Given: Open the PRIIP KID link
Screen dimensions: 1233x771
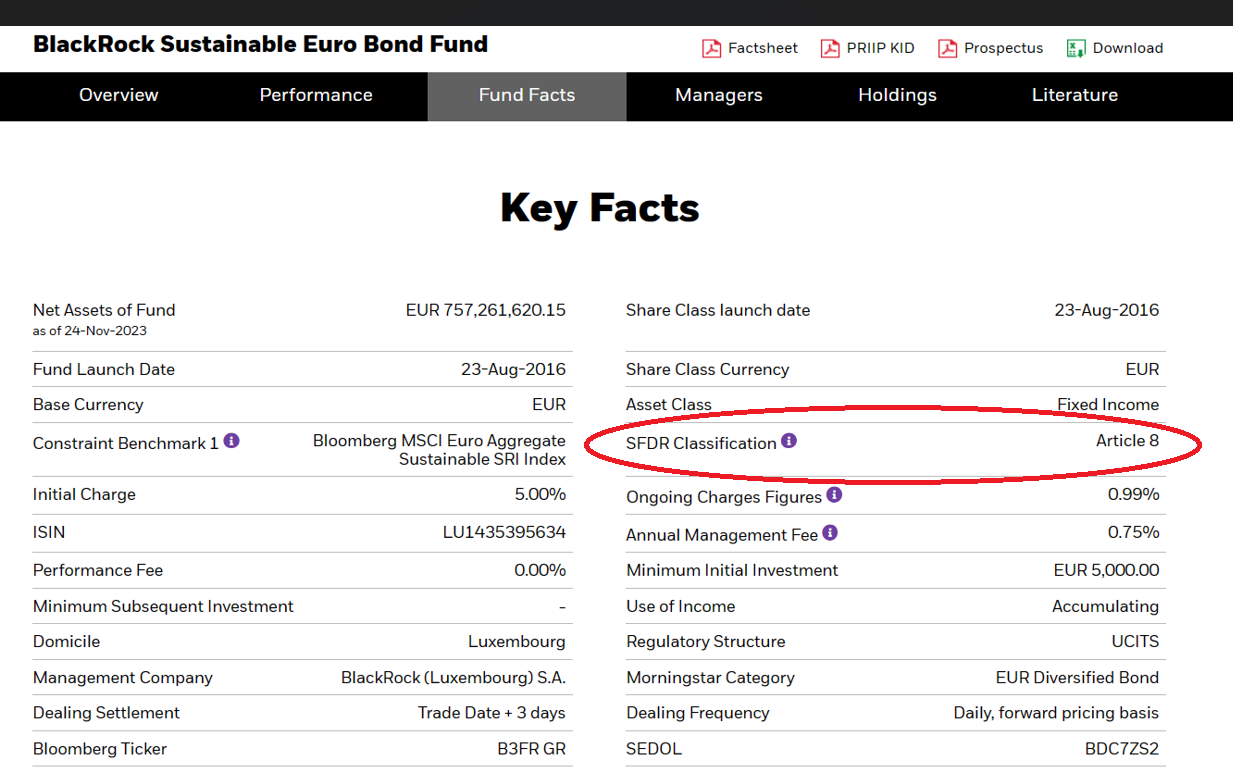Looking at the screenshot, I should point(881,48).
